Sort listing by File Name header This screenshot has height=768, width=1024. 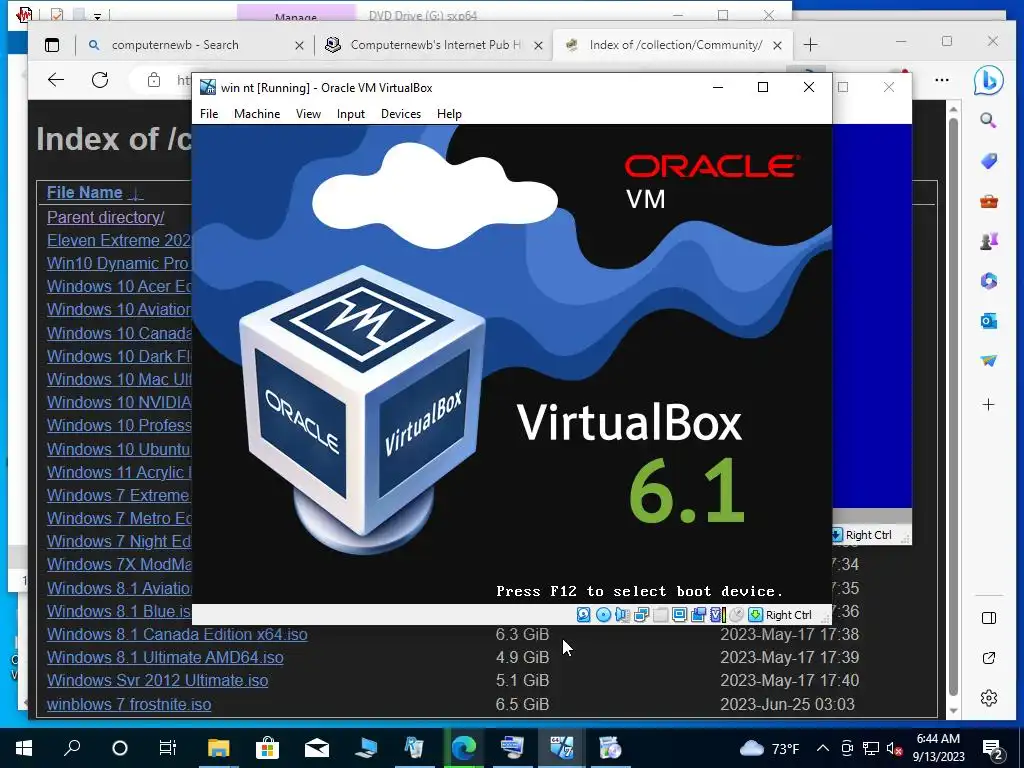[x=84, y=193]
